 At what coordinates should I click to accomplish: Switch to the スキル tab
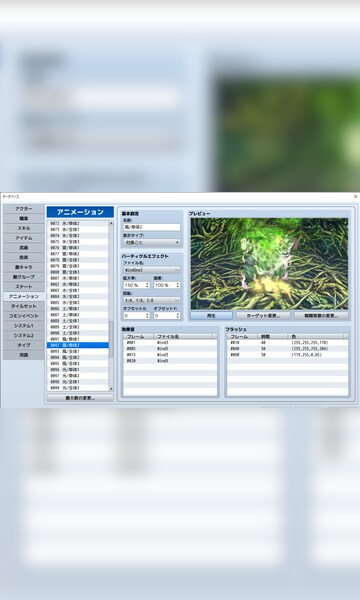pyautogui.click(x=24, y=228)
